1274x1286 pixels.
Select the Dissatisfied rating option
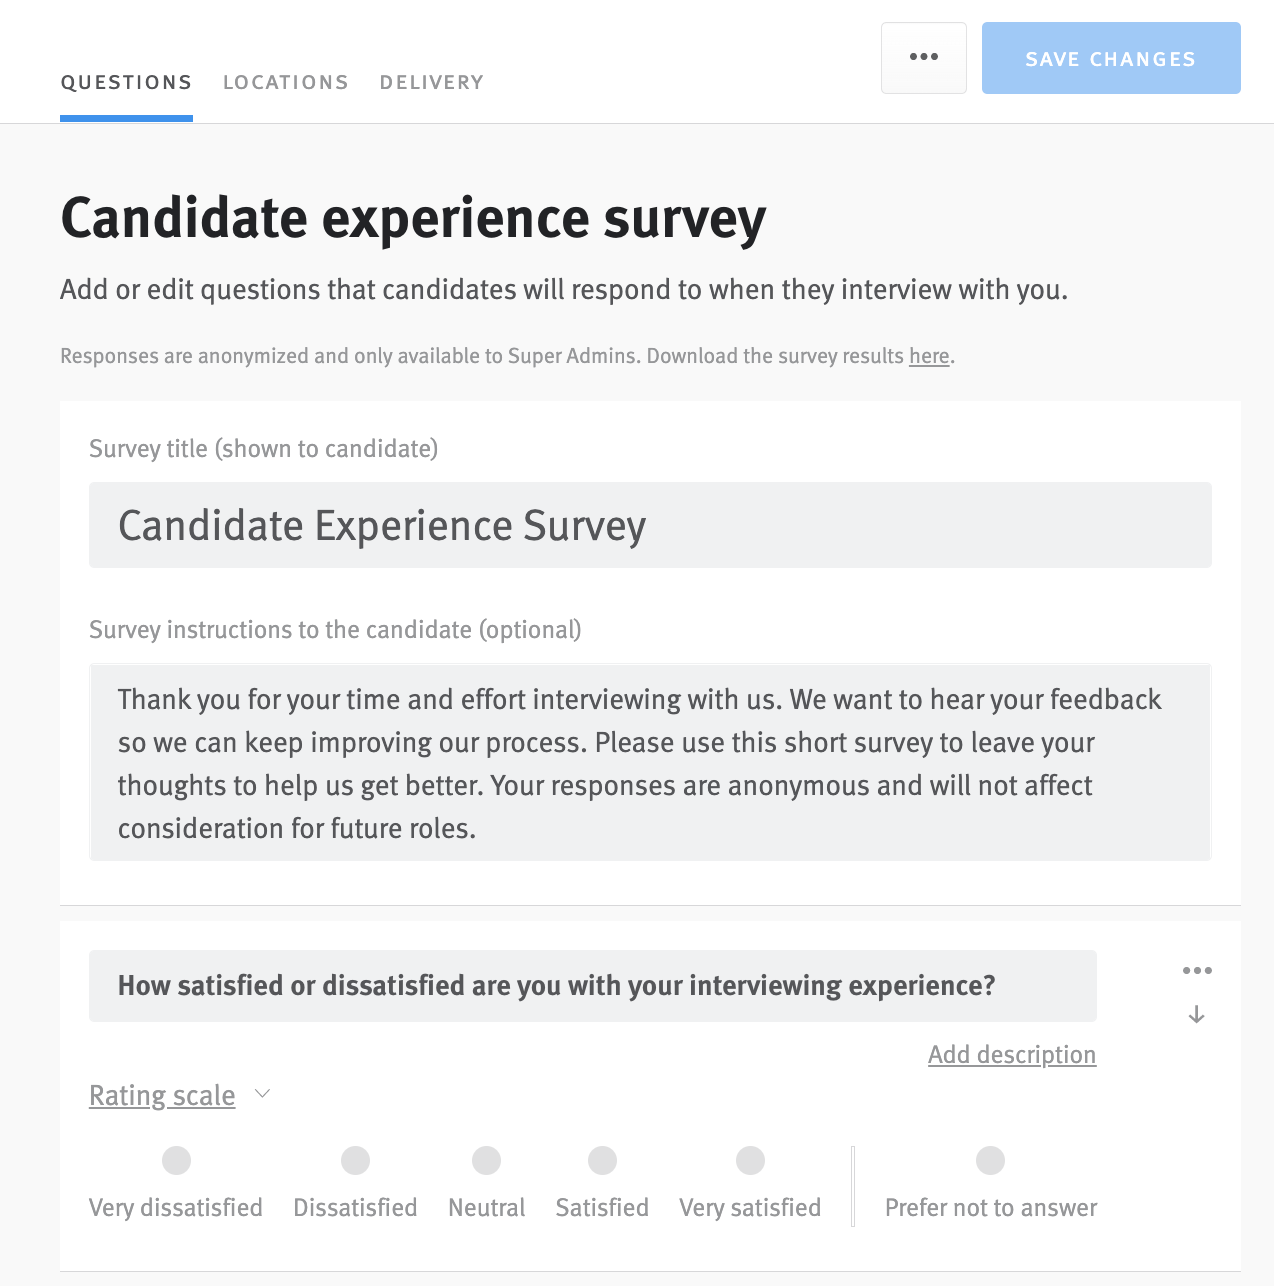[x=355, y=1160]
